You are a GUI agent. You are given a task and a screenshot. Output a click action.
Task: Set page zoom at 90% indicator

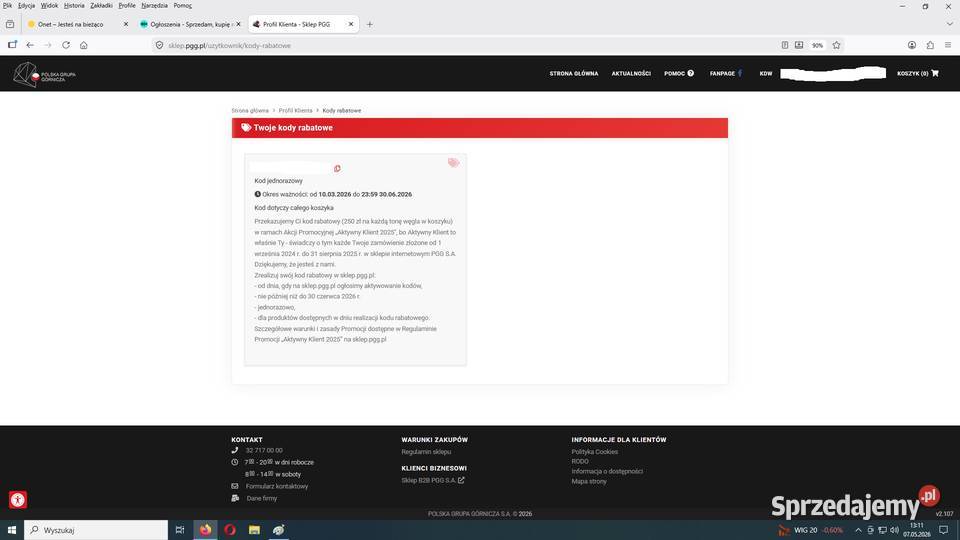point(817,45)
